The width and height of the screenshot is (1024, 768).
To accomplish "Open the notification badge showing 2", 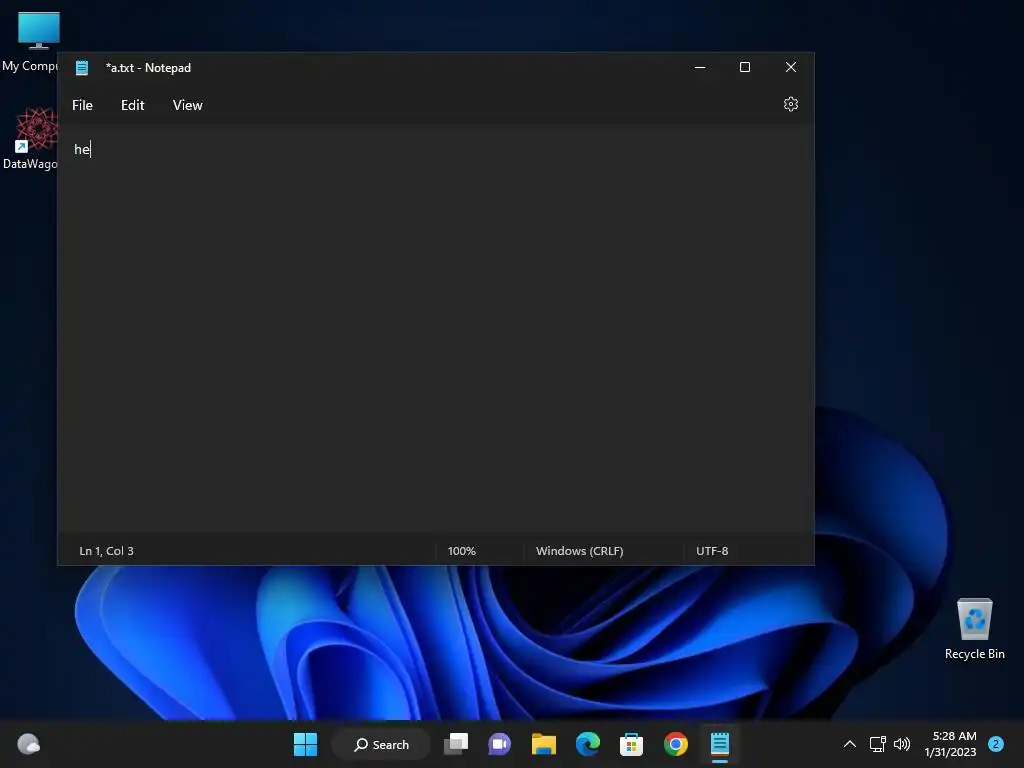I will [x=996, y=744].
